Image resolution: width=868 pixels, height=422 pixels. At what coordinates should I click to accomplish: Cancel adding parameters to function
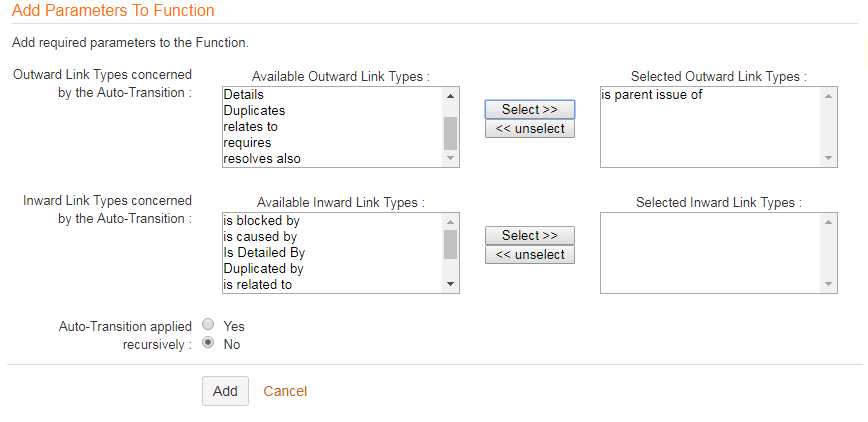(x=285, y=391)
